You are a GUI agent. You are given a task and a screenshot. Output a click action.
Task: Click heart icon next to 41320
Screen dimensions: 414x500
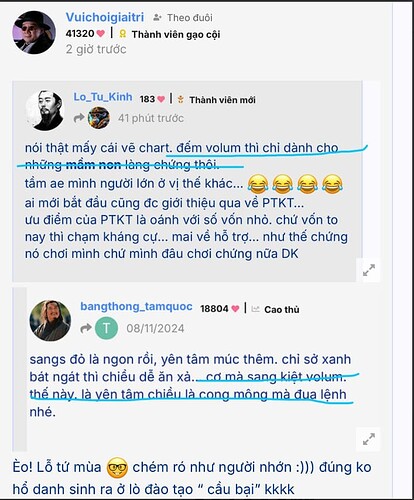[x=101, y=33]
